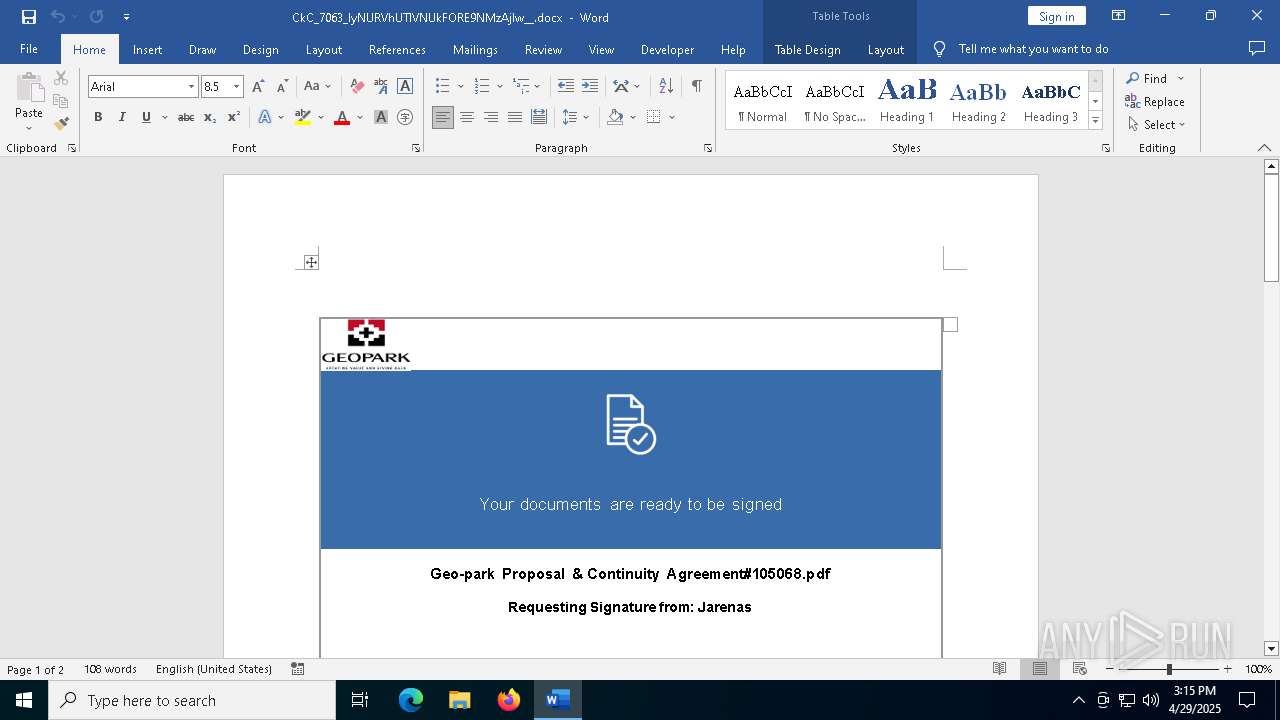The width and height of the screenshot is (1280, 720).
Task: Apply the Heading 1 style
Action: point(907,101)
